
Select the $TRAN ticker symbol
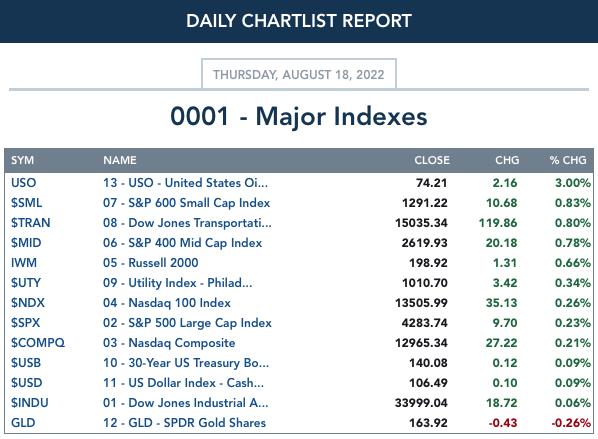coord(31,223)
